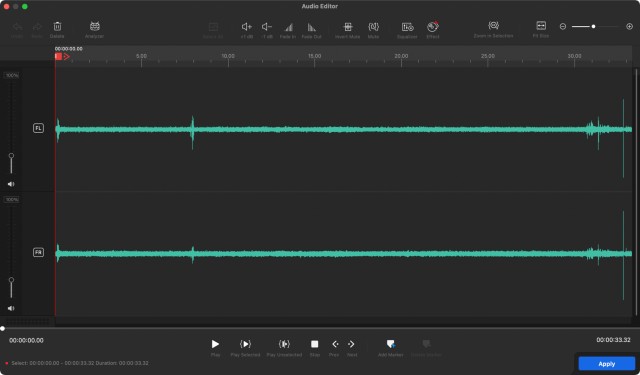The height and width of the screenshot is (375, 640).
Task: Click the current time 00:00:00.00 display
Action: tap(26, 340)
